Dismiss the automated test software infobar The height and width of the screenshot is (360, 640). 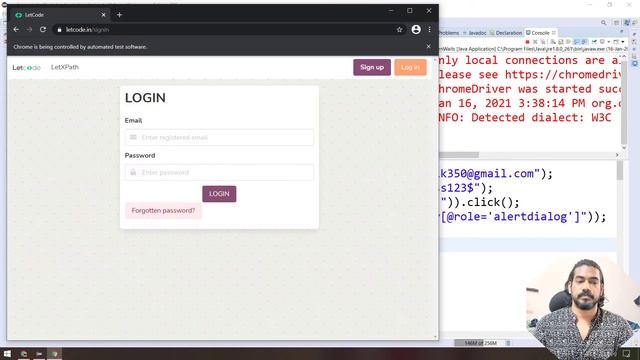pos(428,47)
